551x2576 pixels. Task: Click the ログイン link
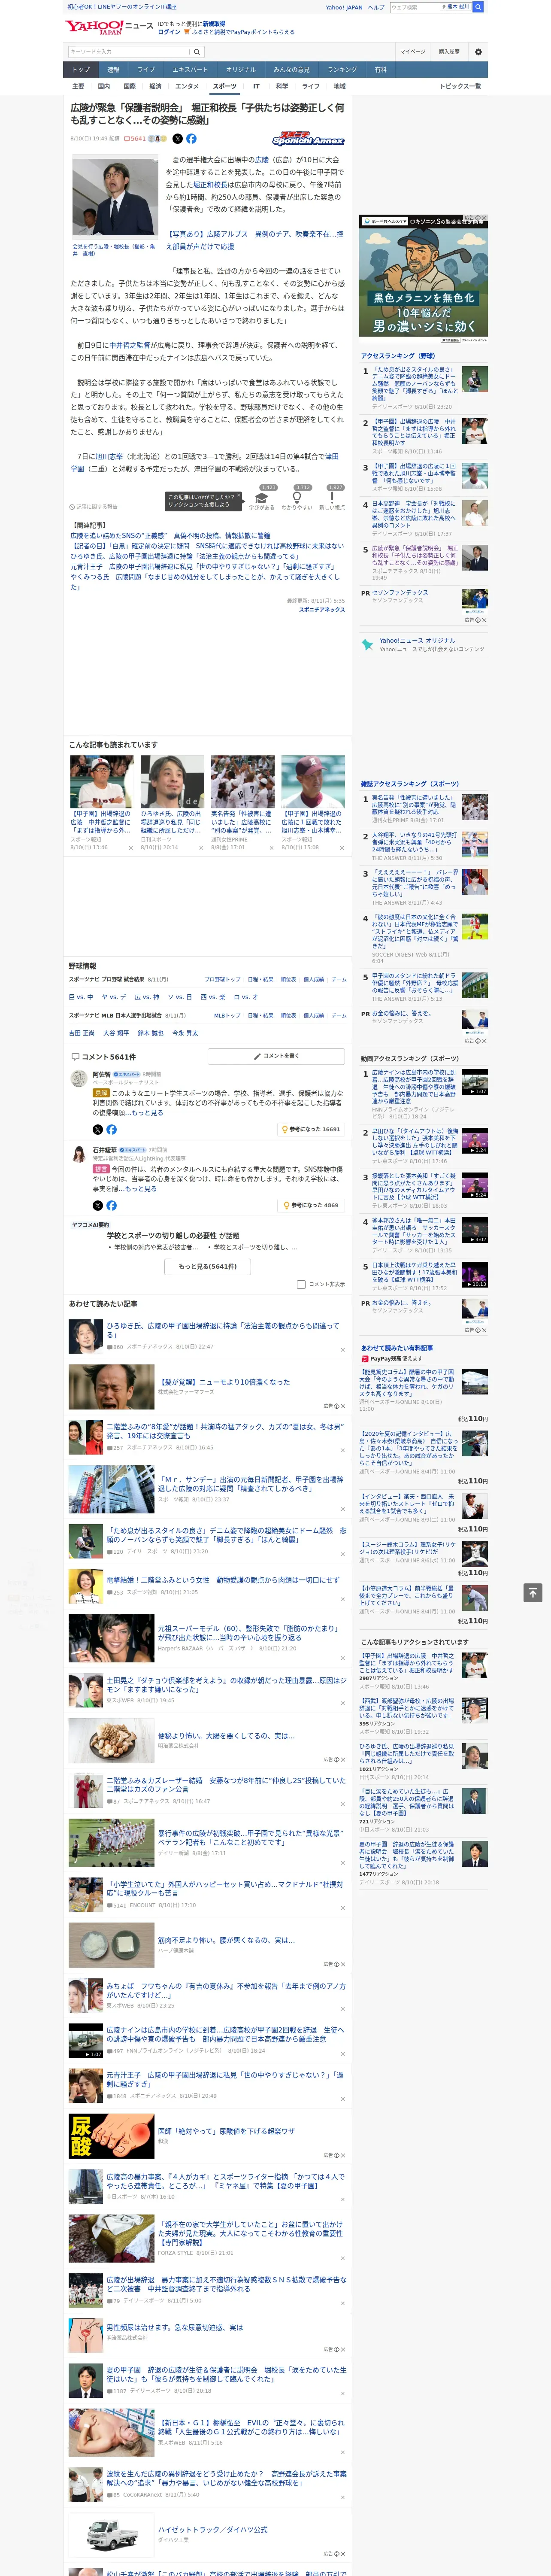pyautogui.click(x=169, y=32)
